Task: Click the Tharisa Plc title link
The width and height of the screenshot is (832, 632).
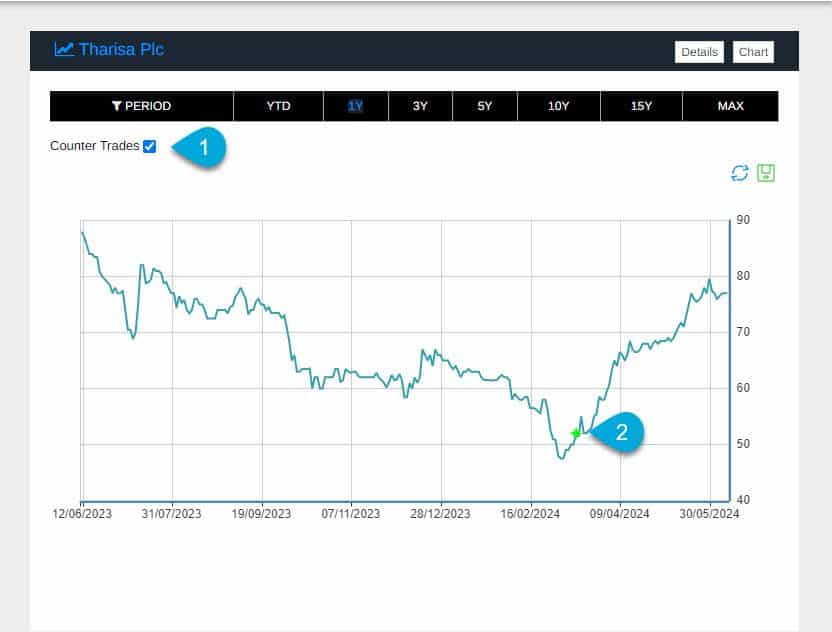Action: click(x=121, y=49)
